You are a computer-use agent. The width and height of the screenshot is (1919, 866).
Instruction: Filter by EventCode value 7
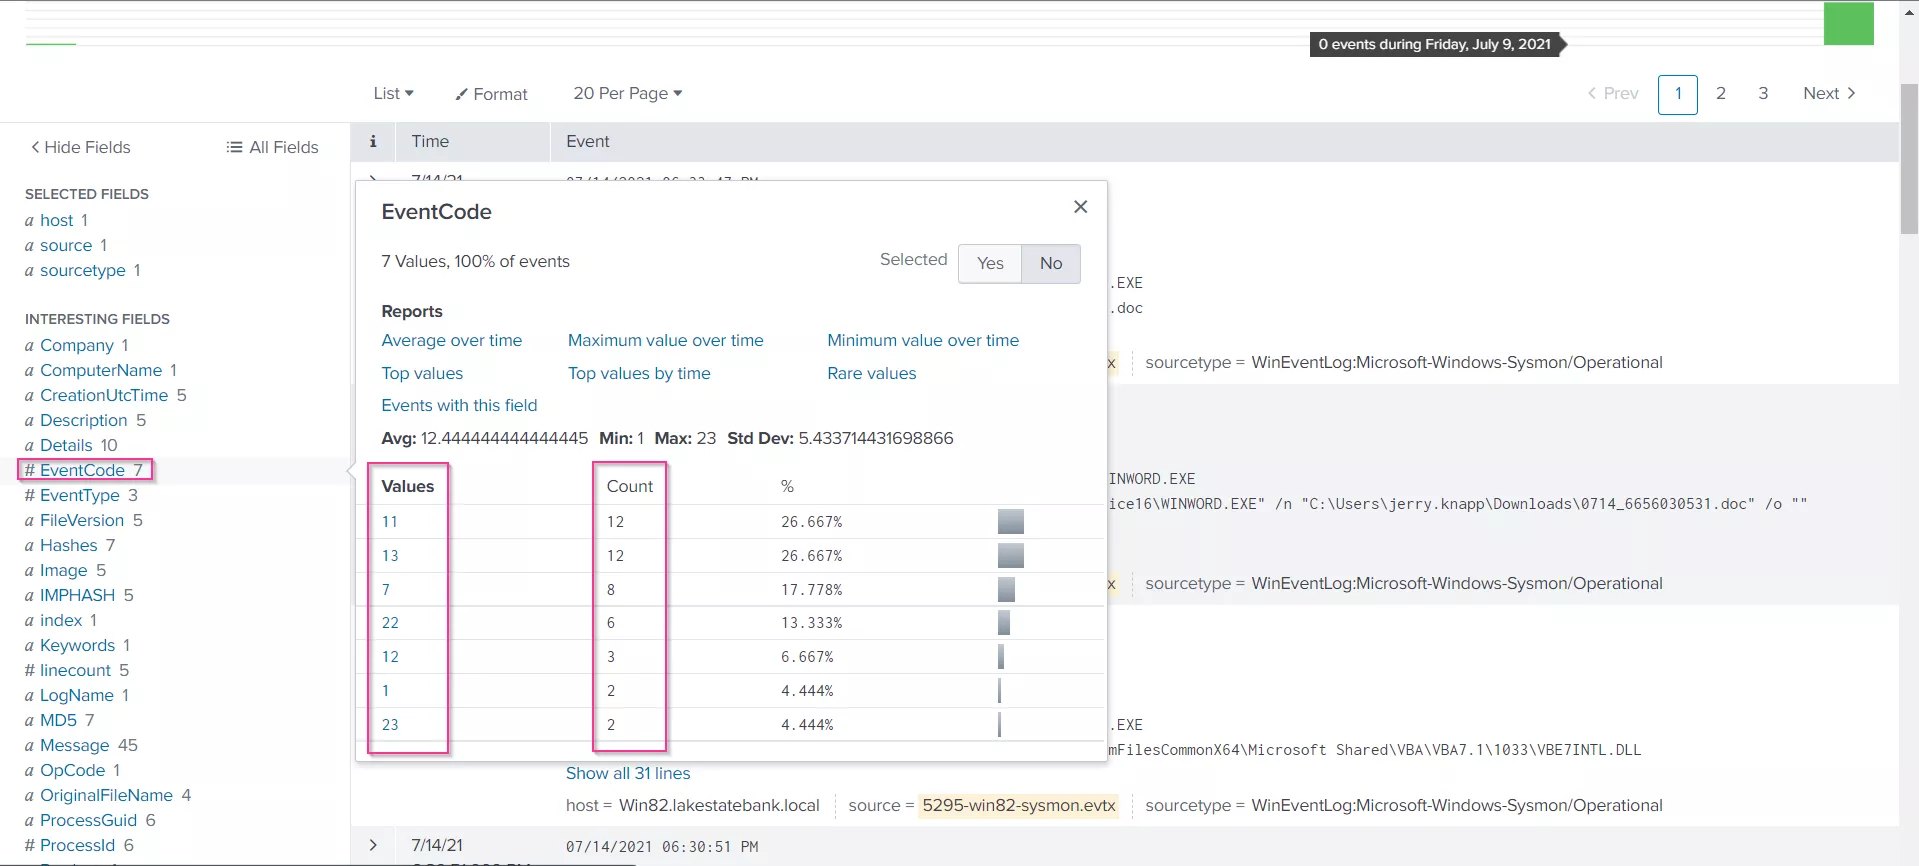386,590
